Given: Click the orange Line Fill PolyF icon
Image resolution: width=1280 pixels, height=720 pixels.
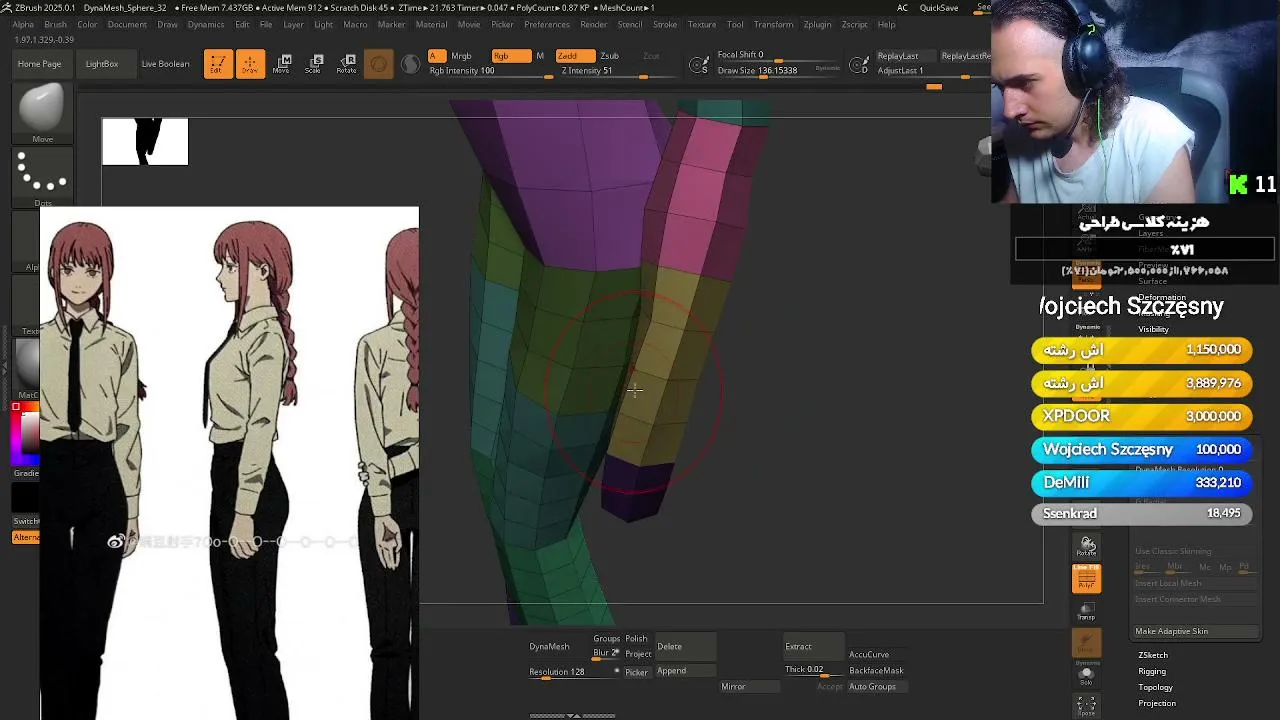Looking at the screenshot, I should 1087,577.
